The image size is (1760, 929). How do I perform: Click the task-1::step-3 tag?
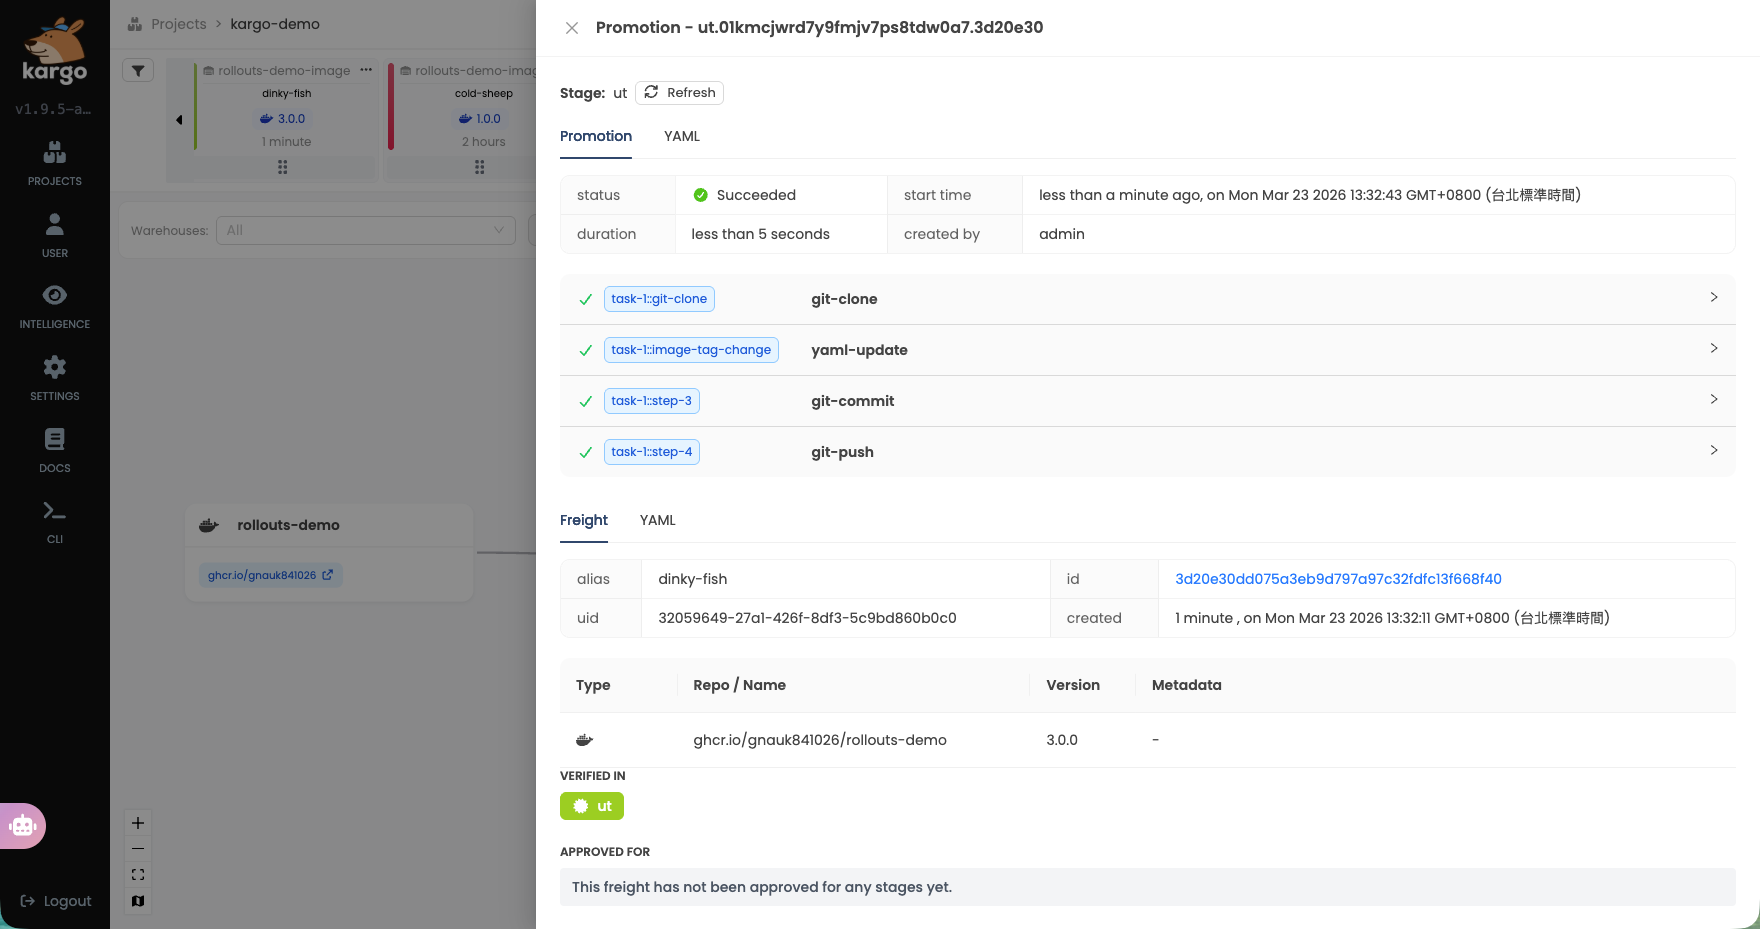(652, 401)
